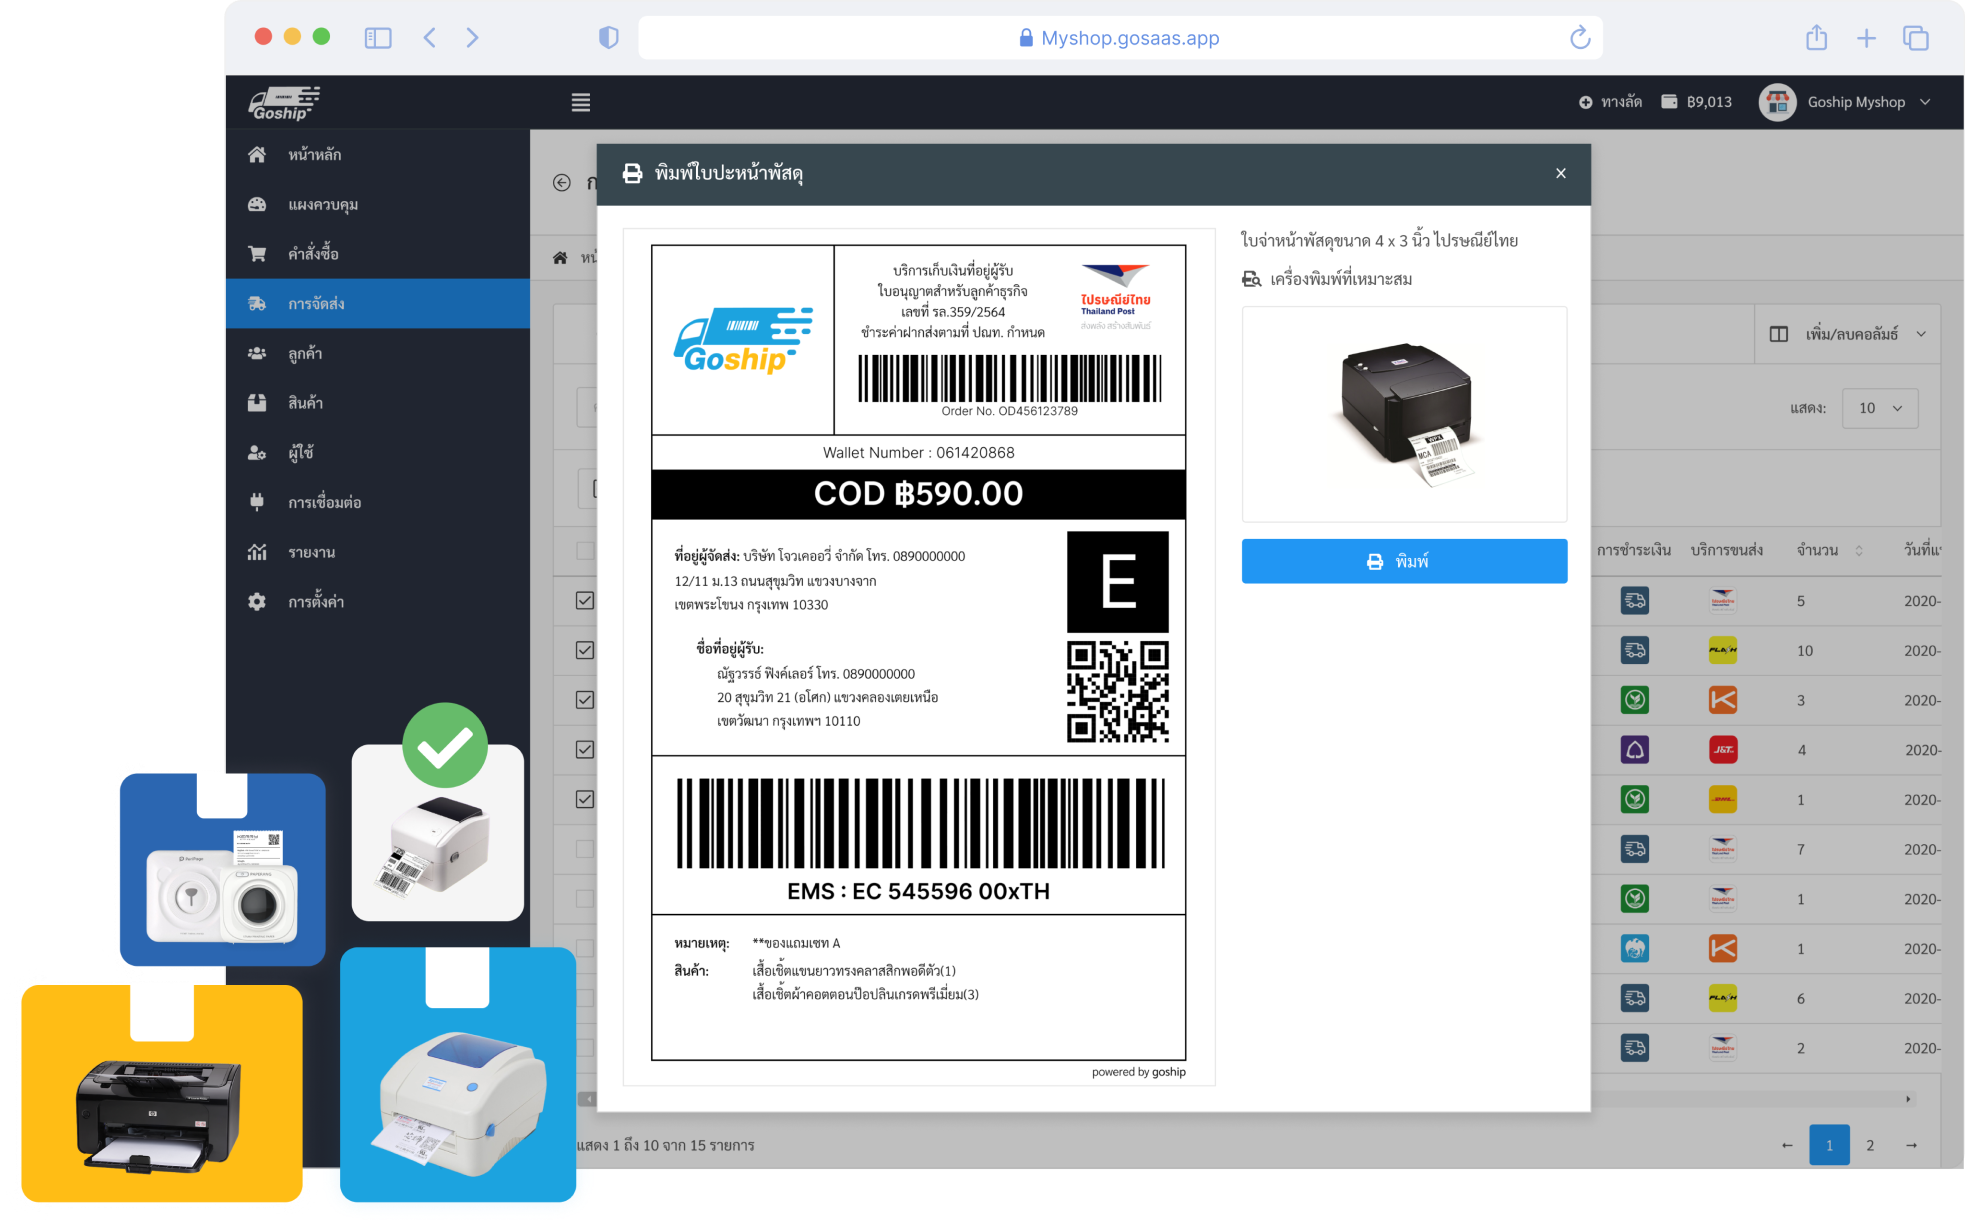Click the payment icon in quantity 5 row

[x=1635, y=601]
